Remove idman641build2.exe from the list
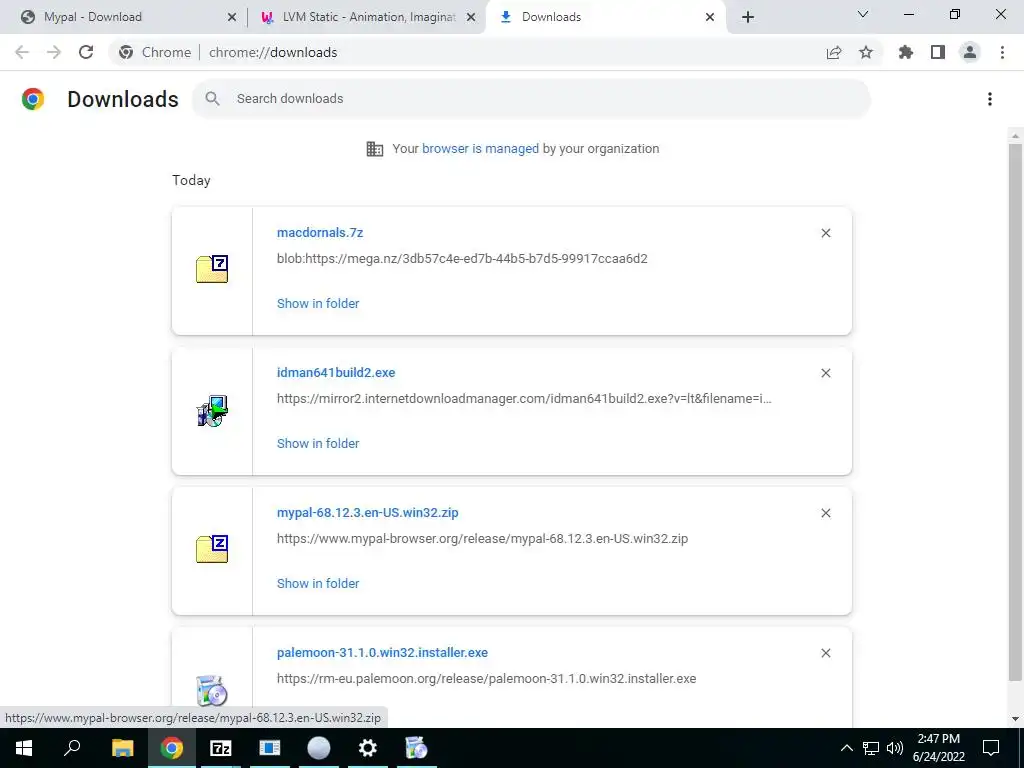The image size is (1024, 768). click(x=825, y=373)
